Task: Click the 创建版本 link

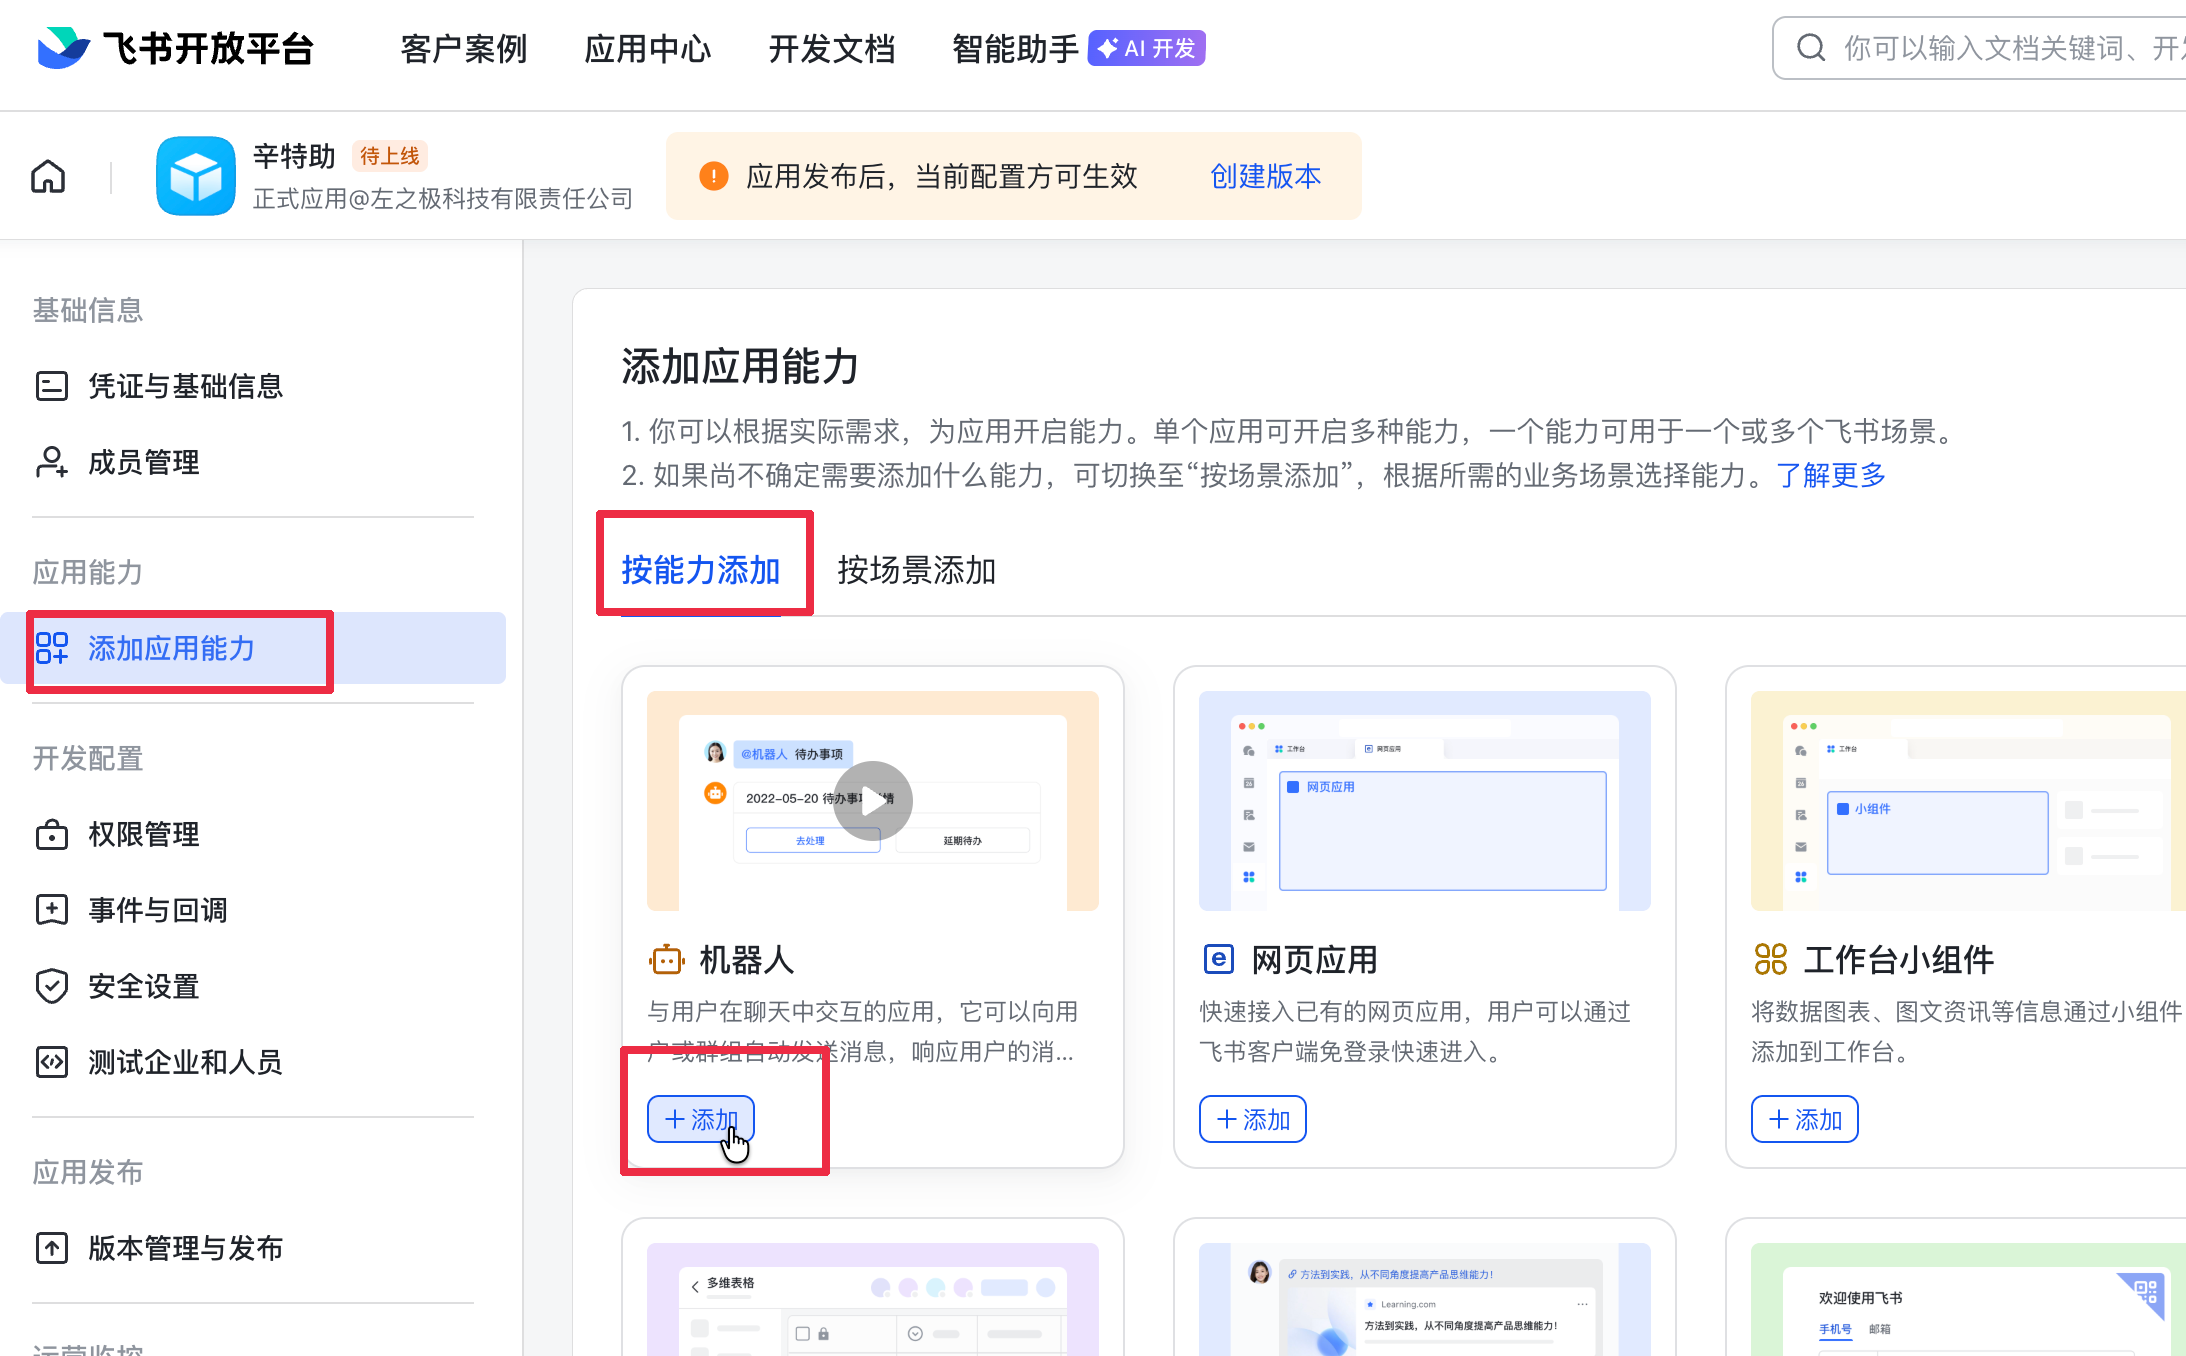Action: [x=1265, y=176]
